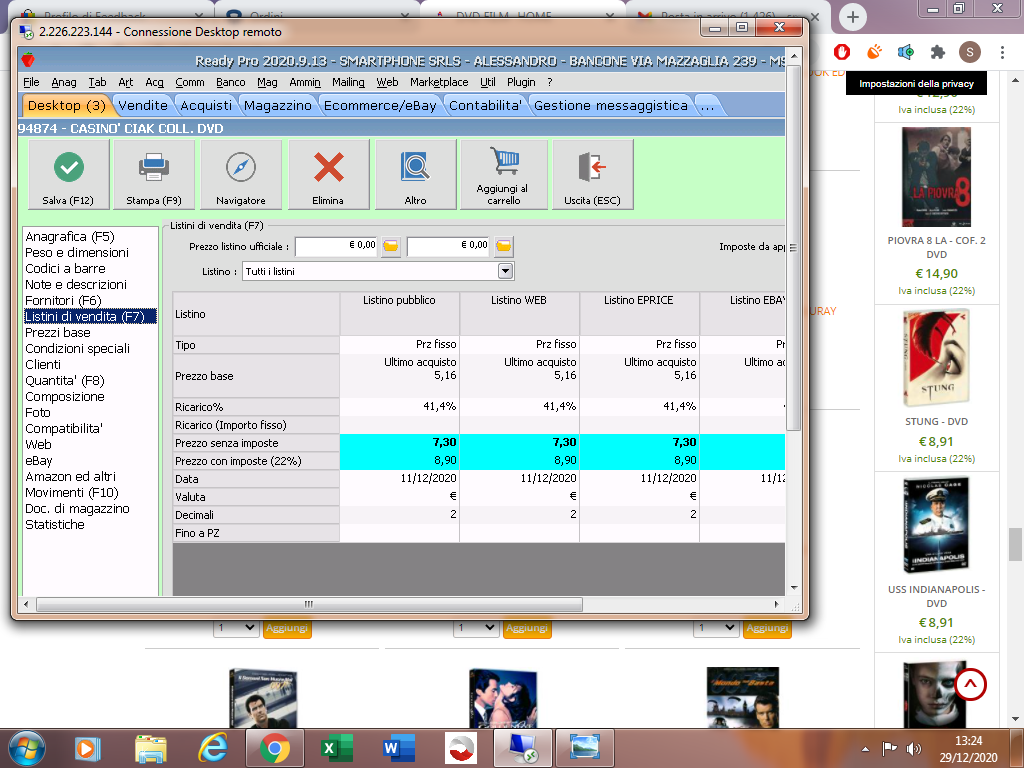Click the Ready Pro strawberry icon in title bar
1024x768 pixels.
pyautogui.click(x=27, y=60)
